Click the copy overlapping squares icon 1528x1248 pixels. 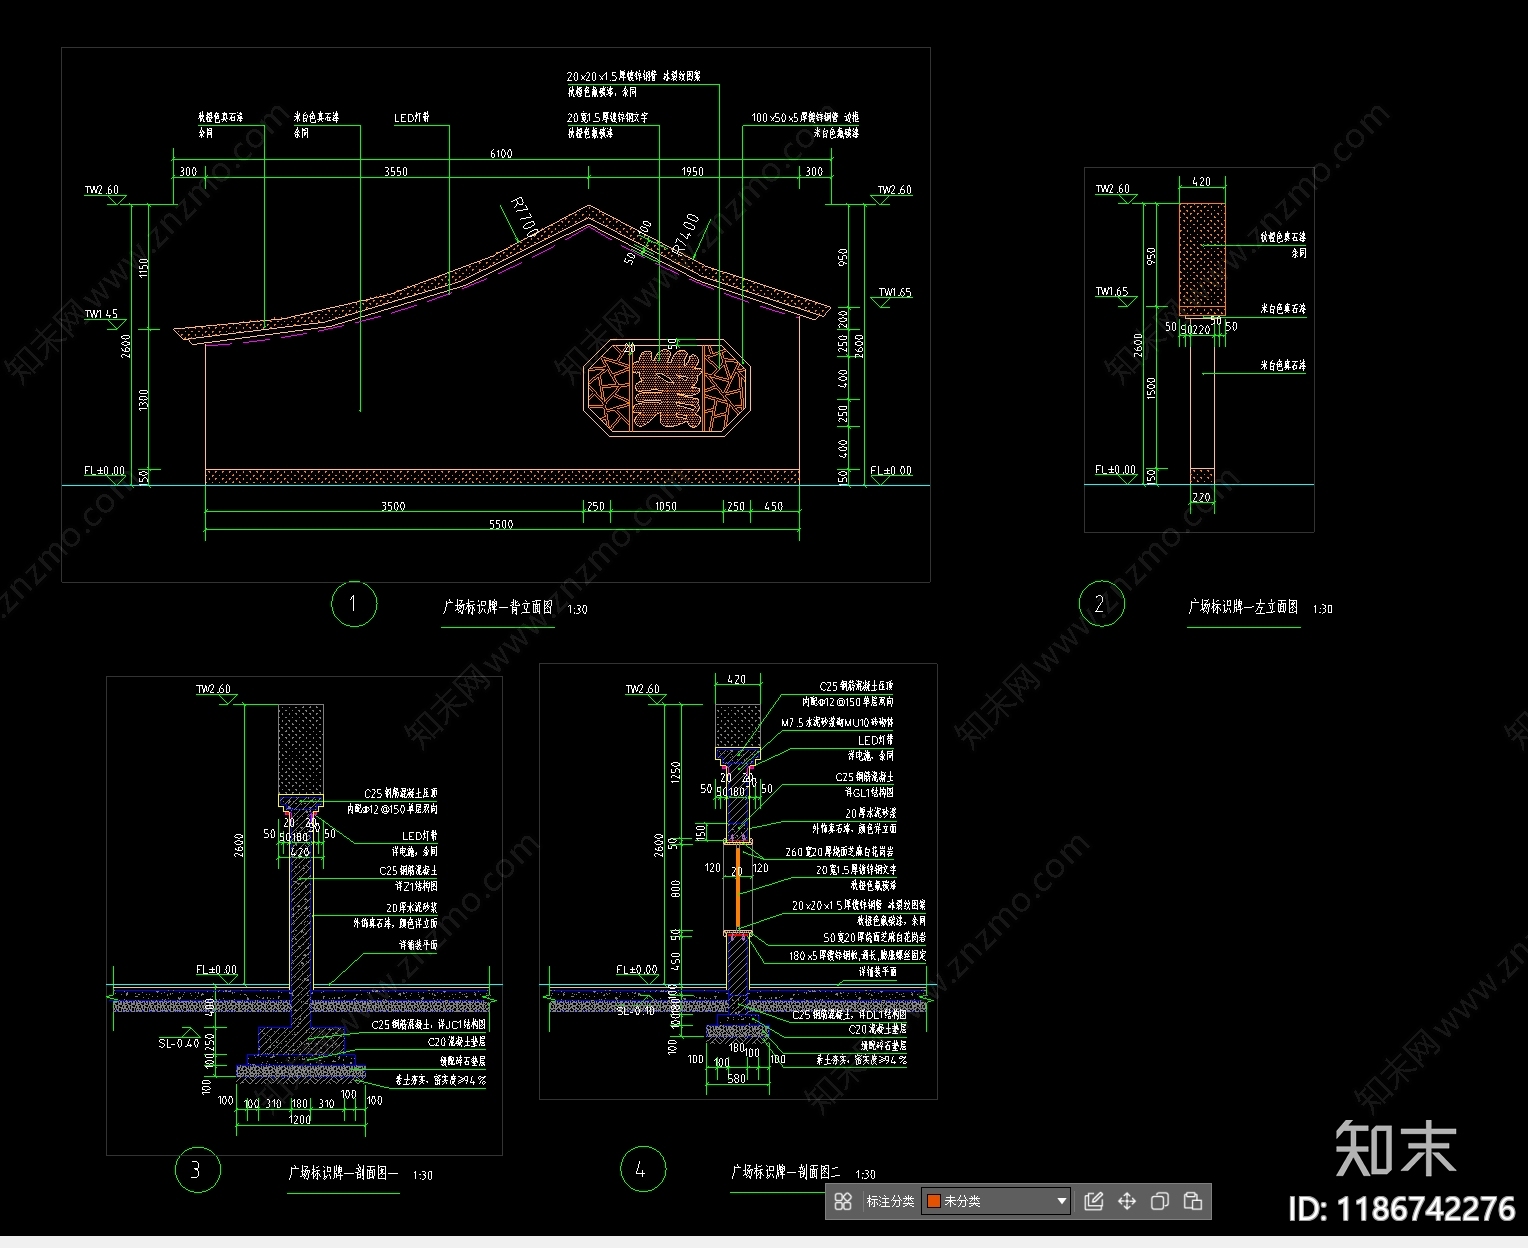pyautogui.click(x=1160, y=1201)
